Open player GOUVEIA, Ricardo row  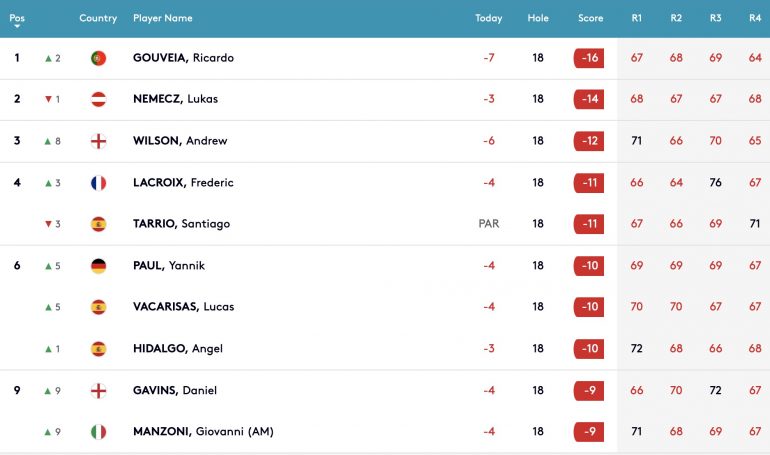[x=385, y=58]
